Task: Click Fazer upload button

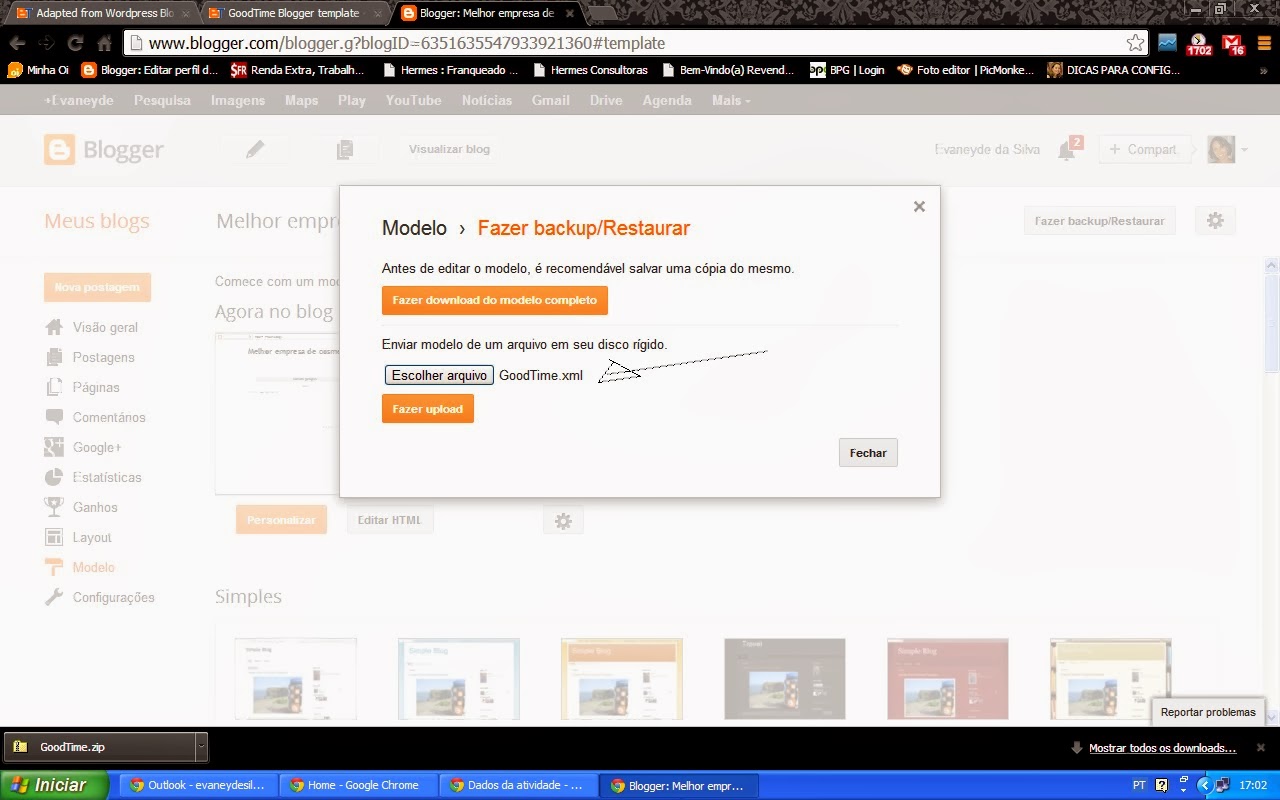Action: 427,409
